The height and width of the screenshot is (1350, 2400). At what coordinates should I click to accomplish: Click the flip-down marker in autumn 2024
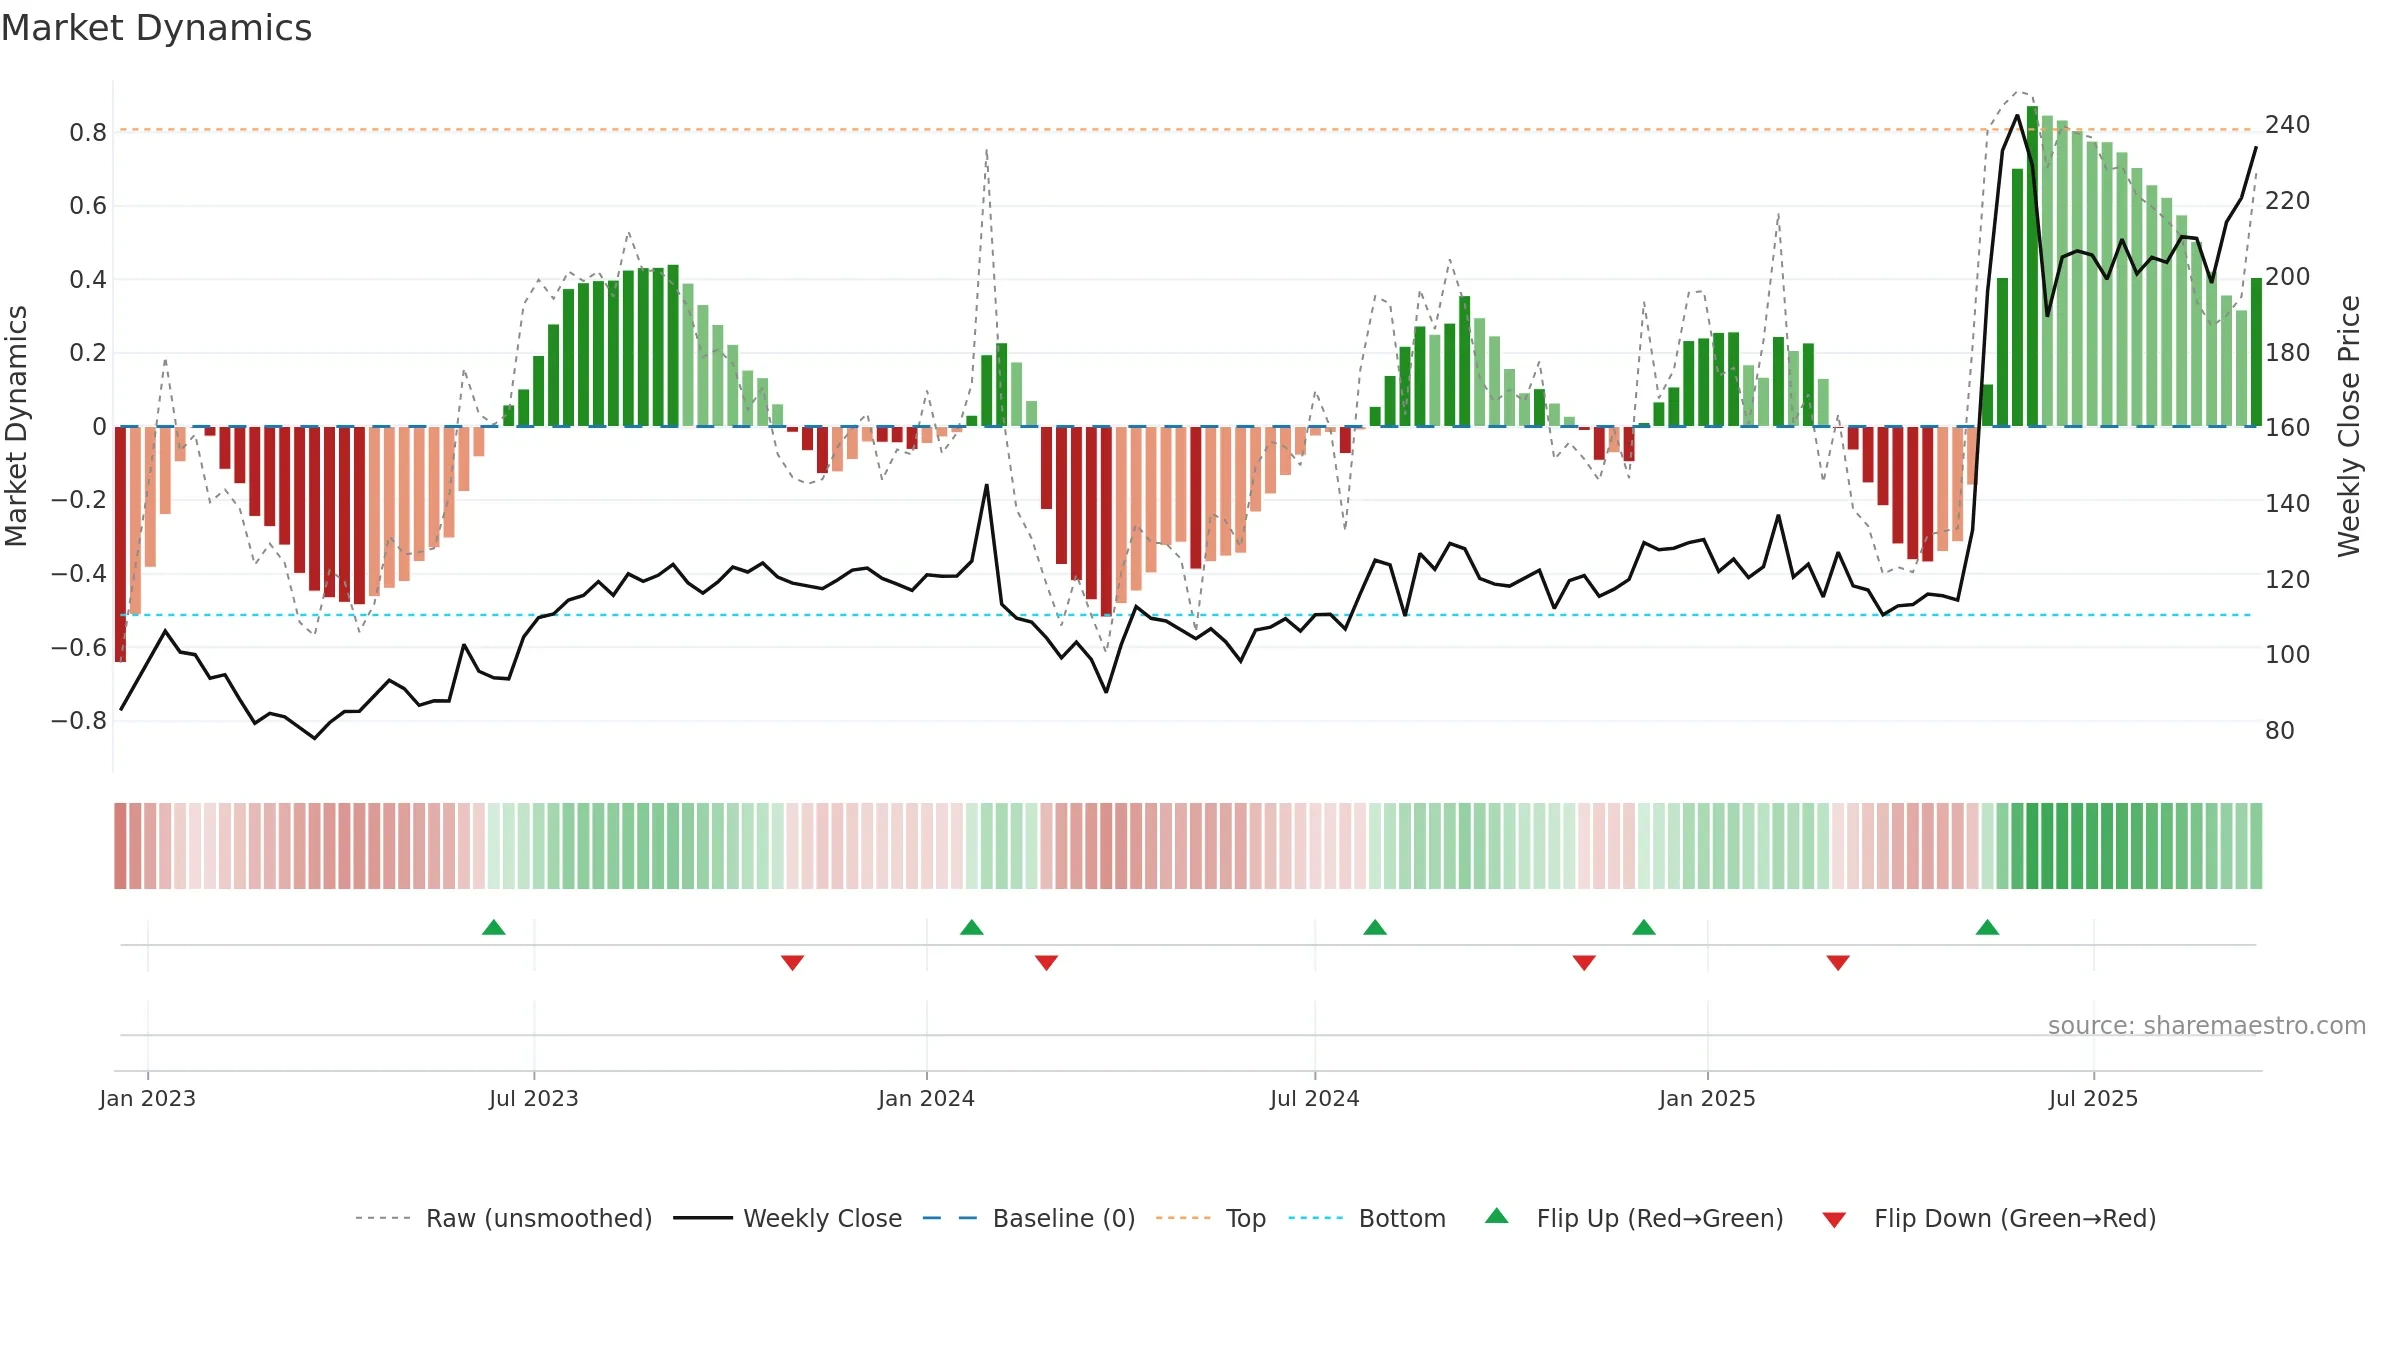1584,963
